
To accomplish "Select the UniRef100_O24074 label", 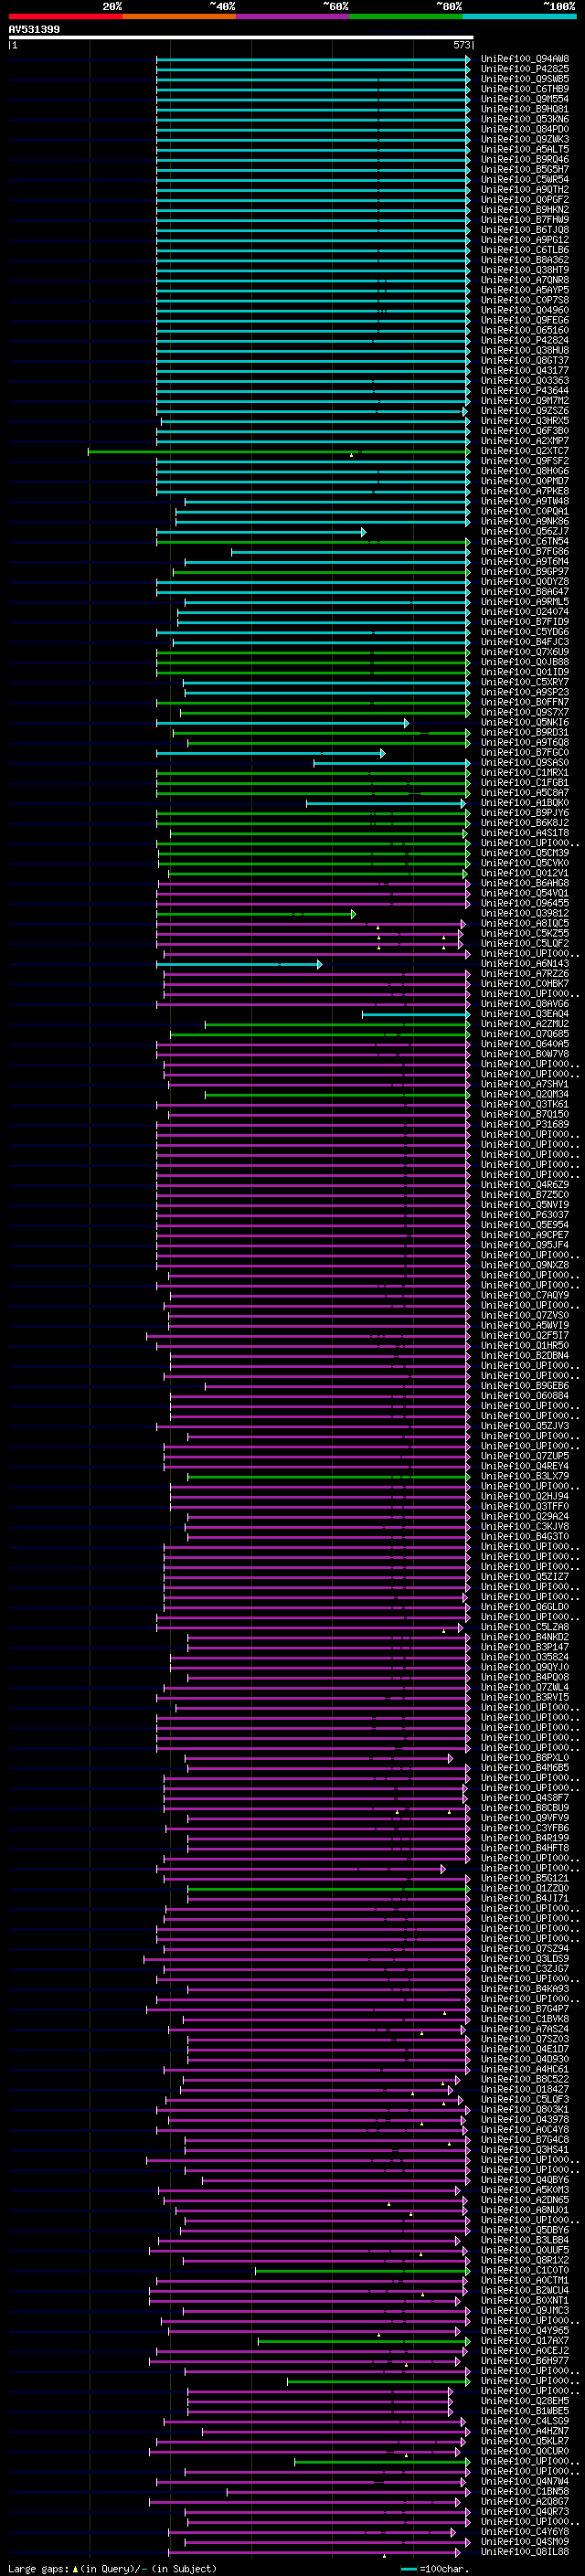I will 525,611.
